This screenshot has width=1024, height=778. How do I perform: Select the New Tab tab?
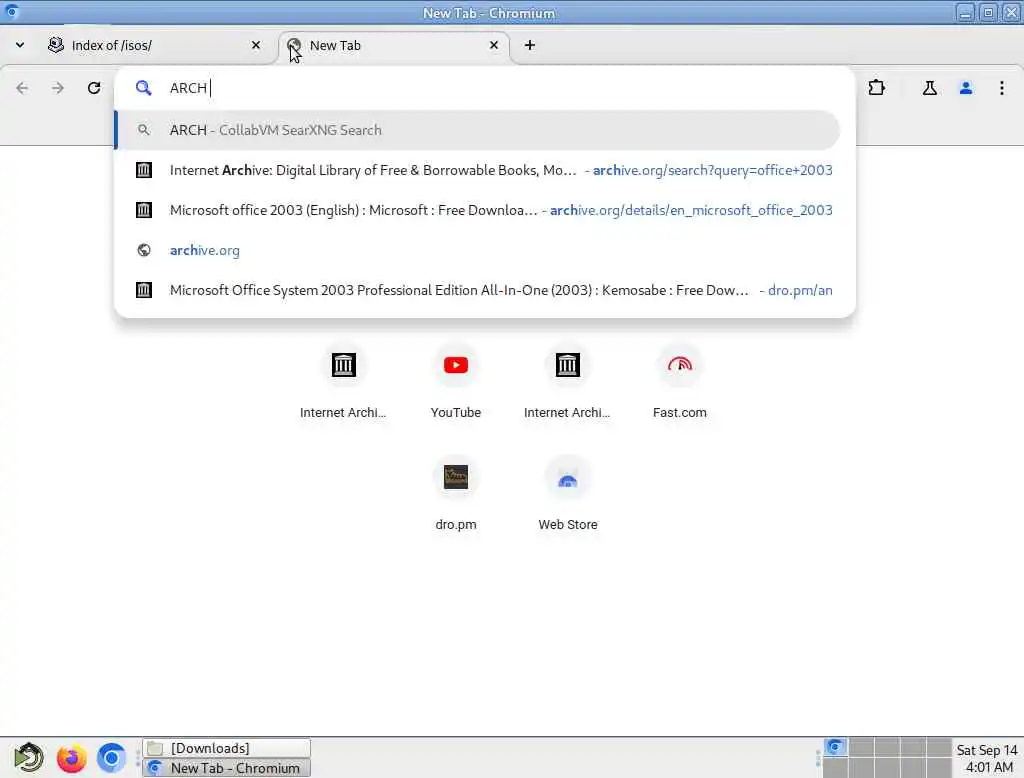(394, 45)
